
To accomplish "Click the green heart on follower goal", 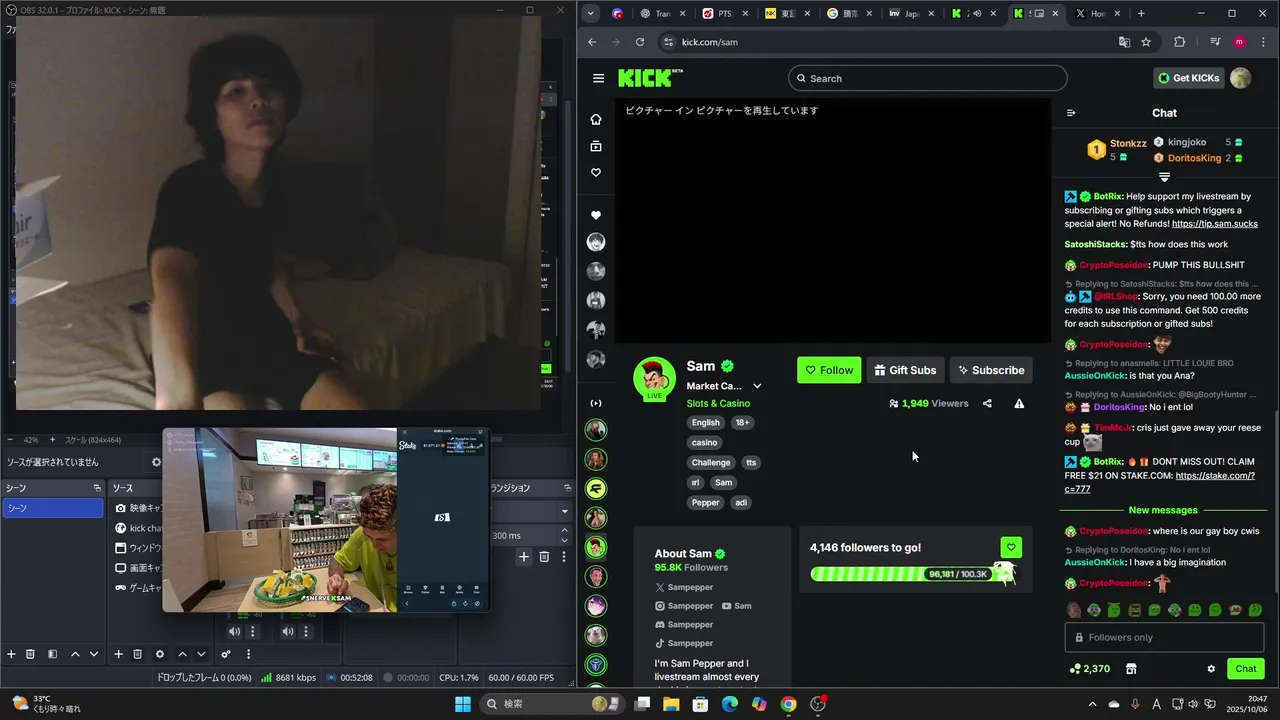I will pos(1011,547).
